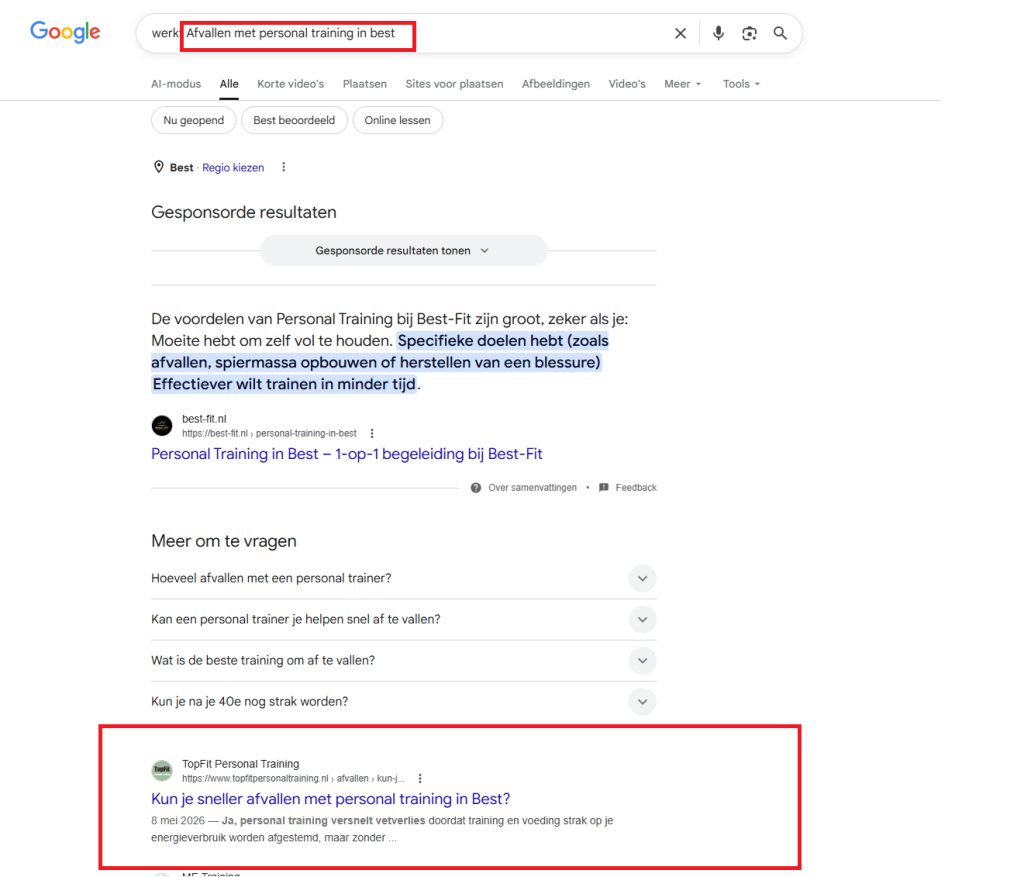Open the Meer dropdown menu
This screenshot has height=877, width=1024.
pyautogui.click(x=682, y=84)
